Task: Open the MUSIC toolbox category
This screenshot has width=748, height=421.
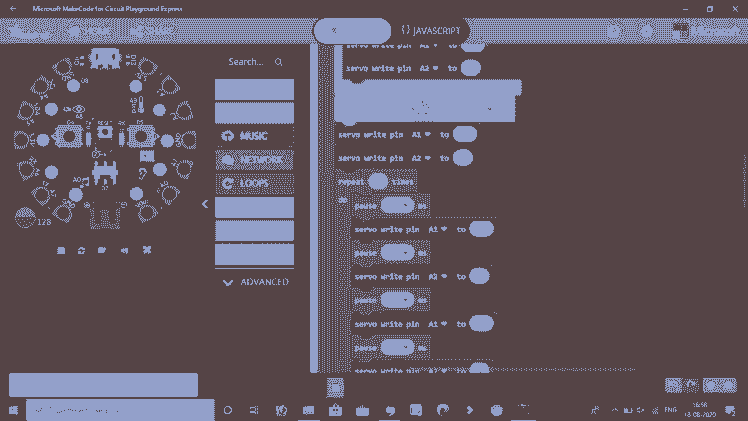Action: (254, 136)
